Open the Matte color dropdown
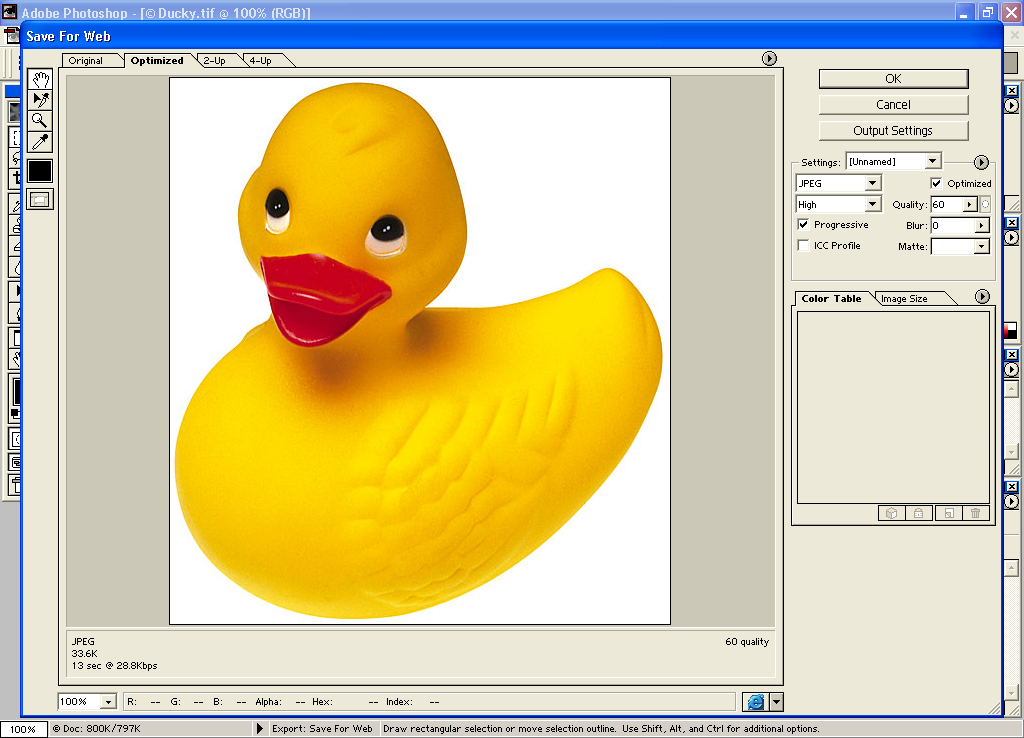The image size is (1024, 738). tap(981, 246)
